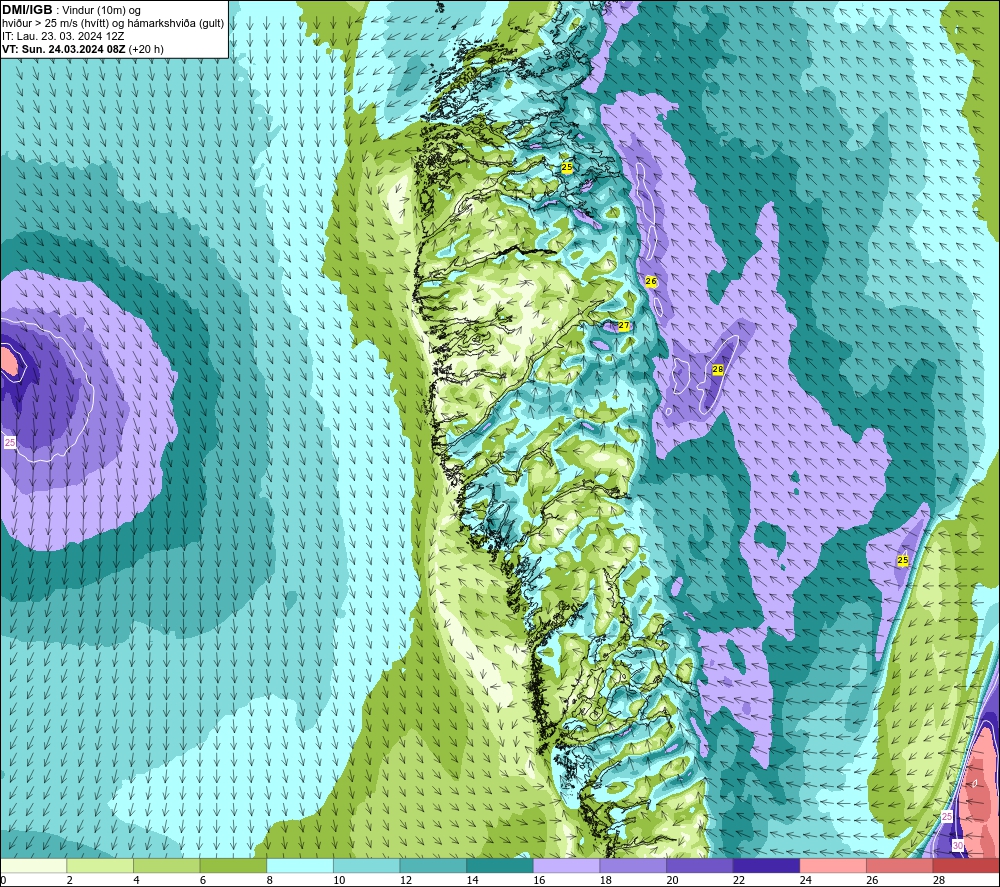Click the yellow max gust label 28

(717, 369)
